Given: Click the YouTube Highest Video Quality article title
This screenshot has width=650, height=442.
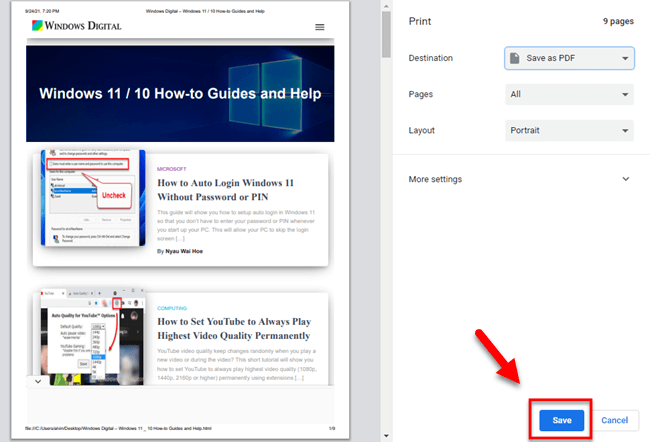Looking at the screenshot, I should coord(234,328).
